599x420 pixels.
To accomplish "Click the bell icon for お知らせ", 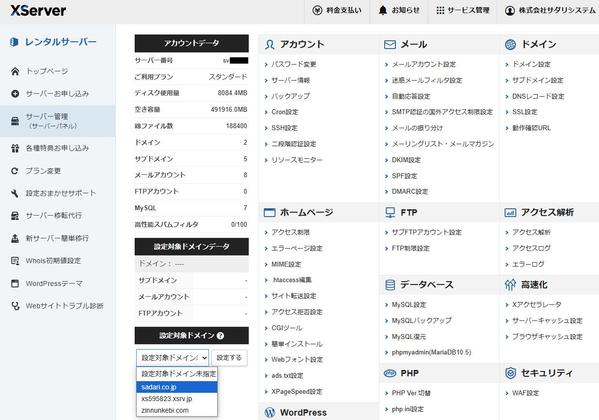I will (x=383, y=10).
